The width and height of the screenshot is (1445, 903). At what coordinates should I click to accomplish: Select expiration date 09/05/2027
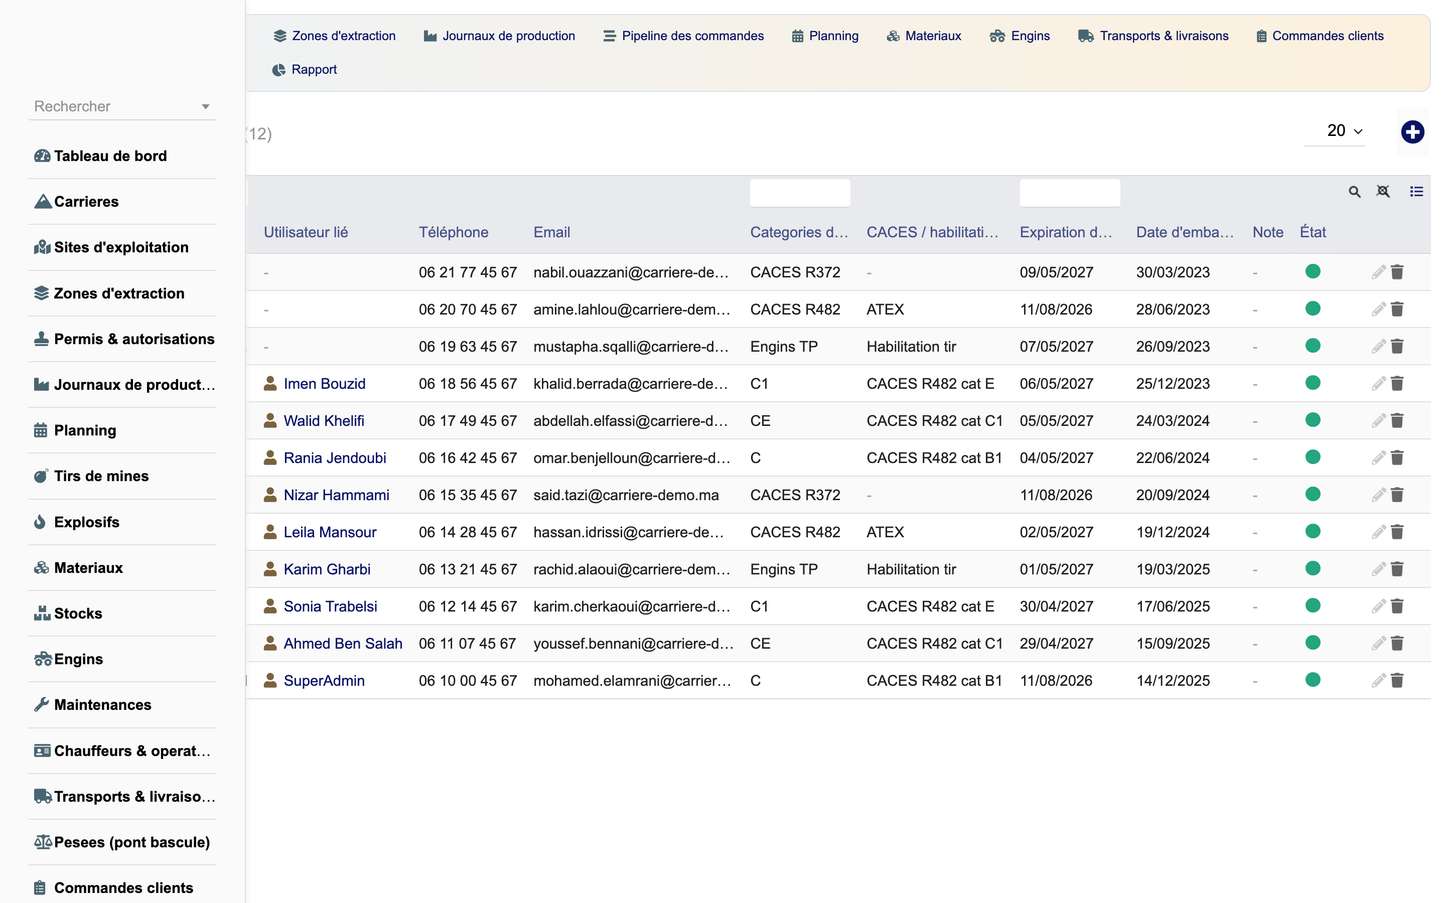(1056, 272)
